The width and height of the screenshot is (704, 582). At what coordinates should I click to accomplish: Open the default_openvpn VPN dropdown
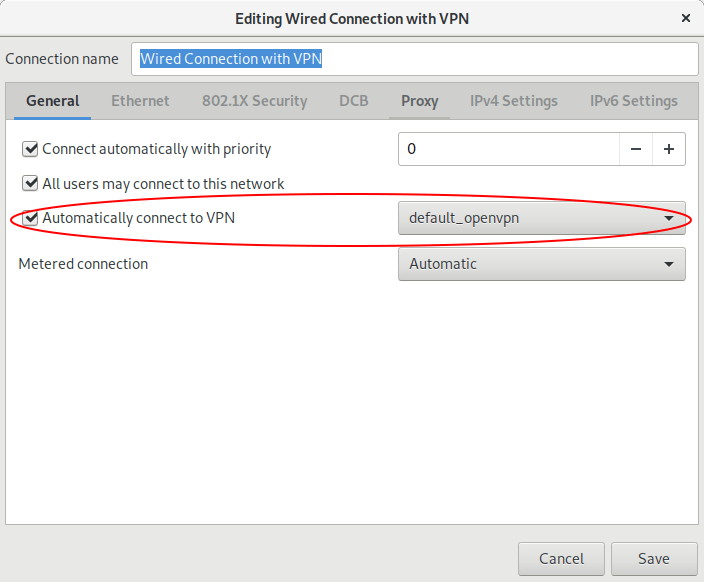(x=541, y=218)
